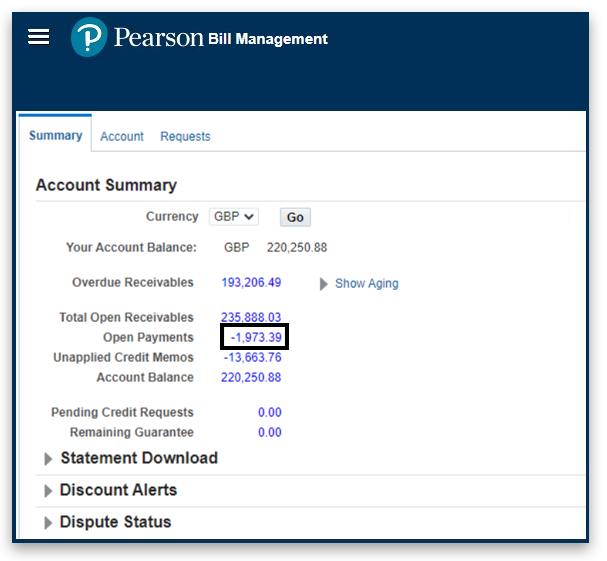
Task: Click the Account Summary heading
Action: coord(106,185)
